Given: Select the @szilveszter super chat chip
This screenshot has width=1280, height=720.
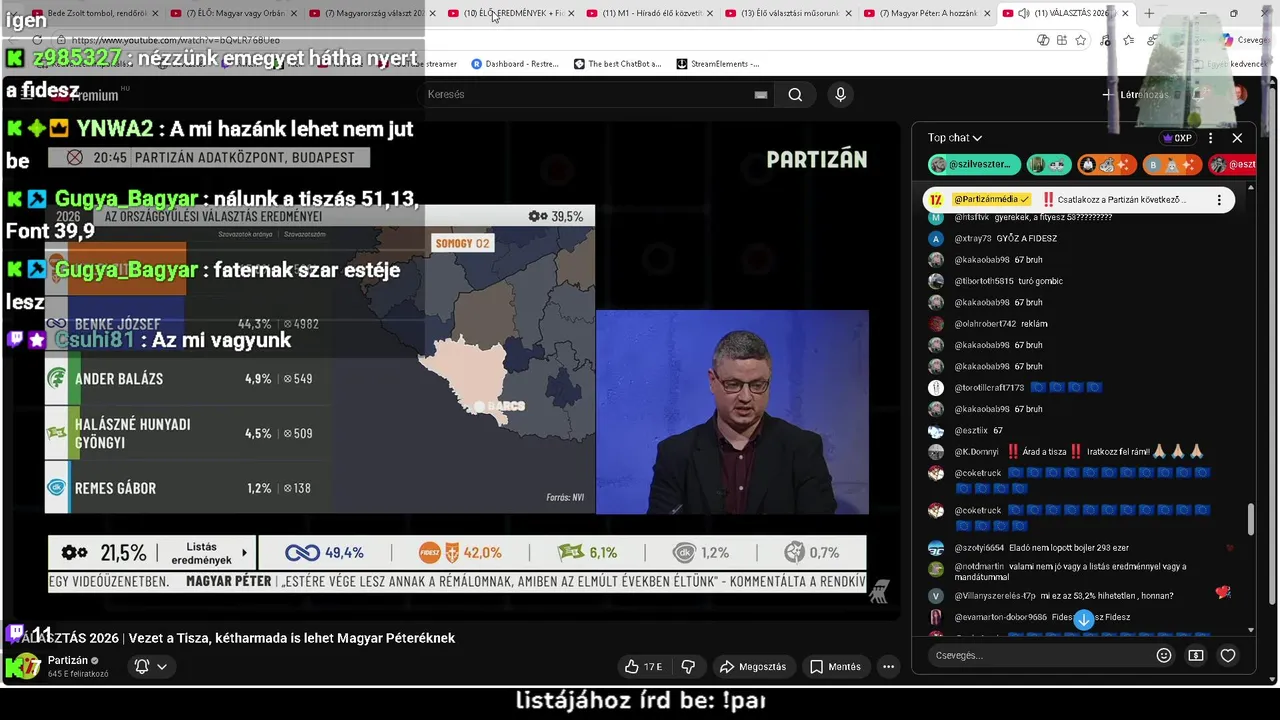Looking at the screenshot, I should 974,164.
